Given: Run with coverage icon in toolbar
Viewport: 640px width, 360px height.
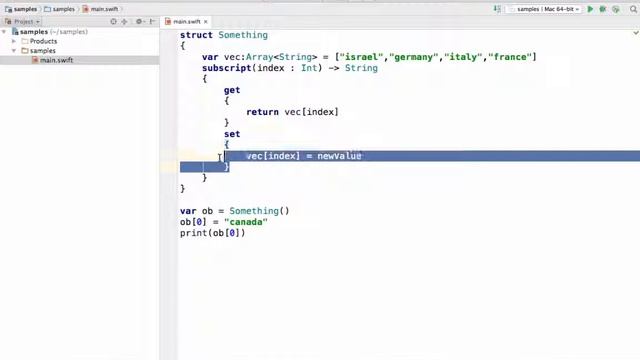Looking at the screenshot, I should coord(616,9).
